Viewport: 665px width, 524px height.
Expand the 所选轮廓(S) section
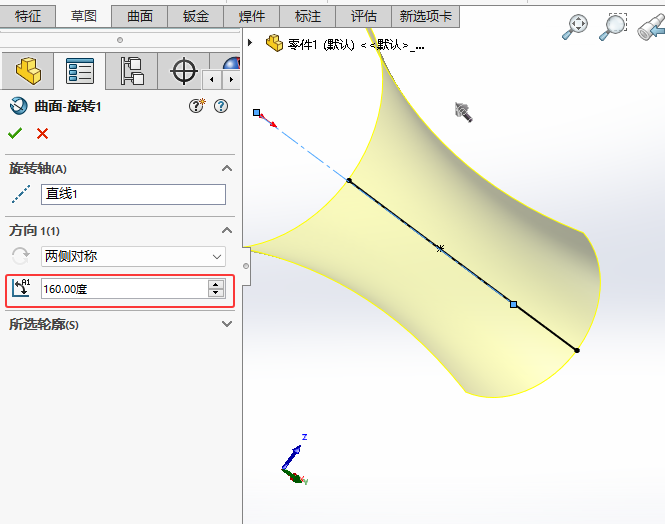pos(227,324)
